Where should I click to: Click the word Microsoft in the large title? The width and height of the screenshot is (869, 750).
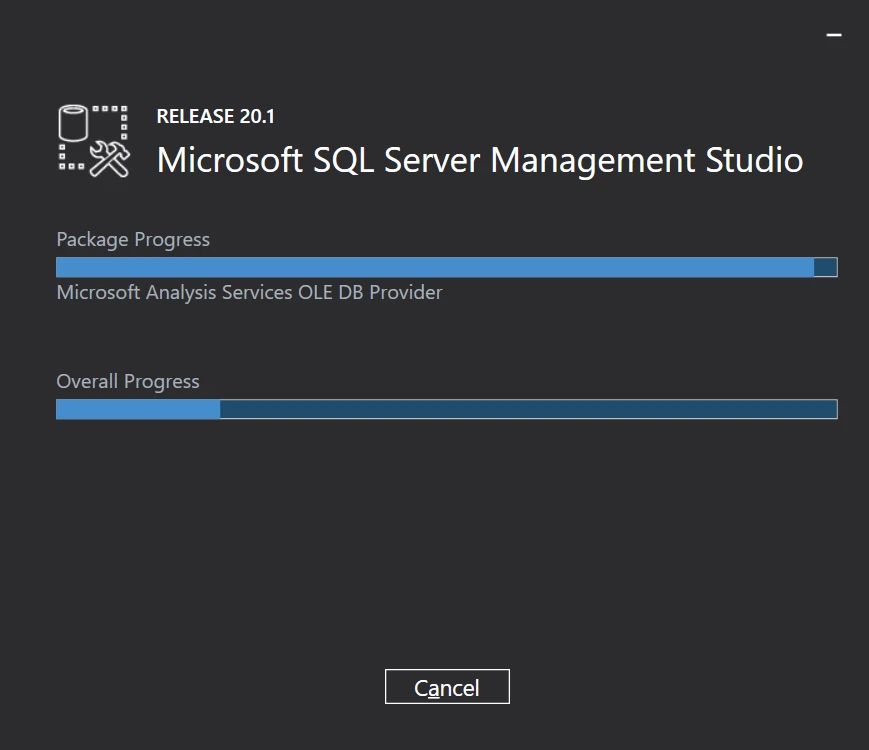[230, 160]
